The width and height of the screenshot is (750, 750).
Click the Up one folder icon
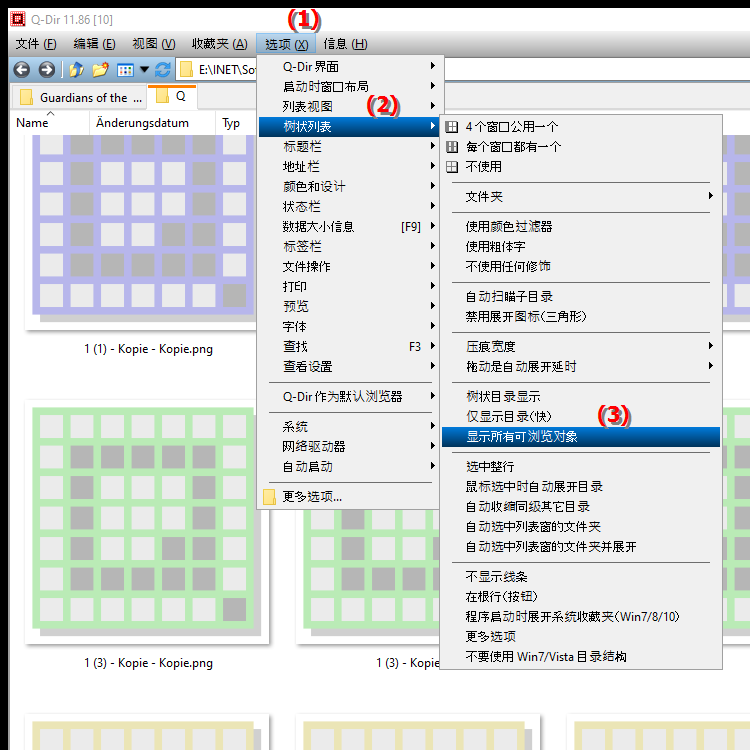pos(77,70)
